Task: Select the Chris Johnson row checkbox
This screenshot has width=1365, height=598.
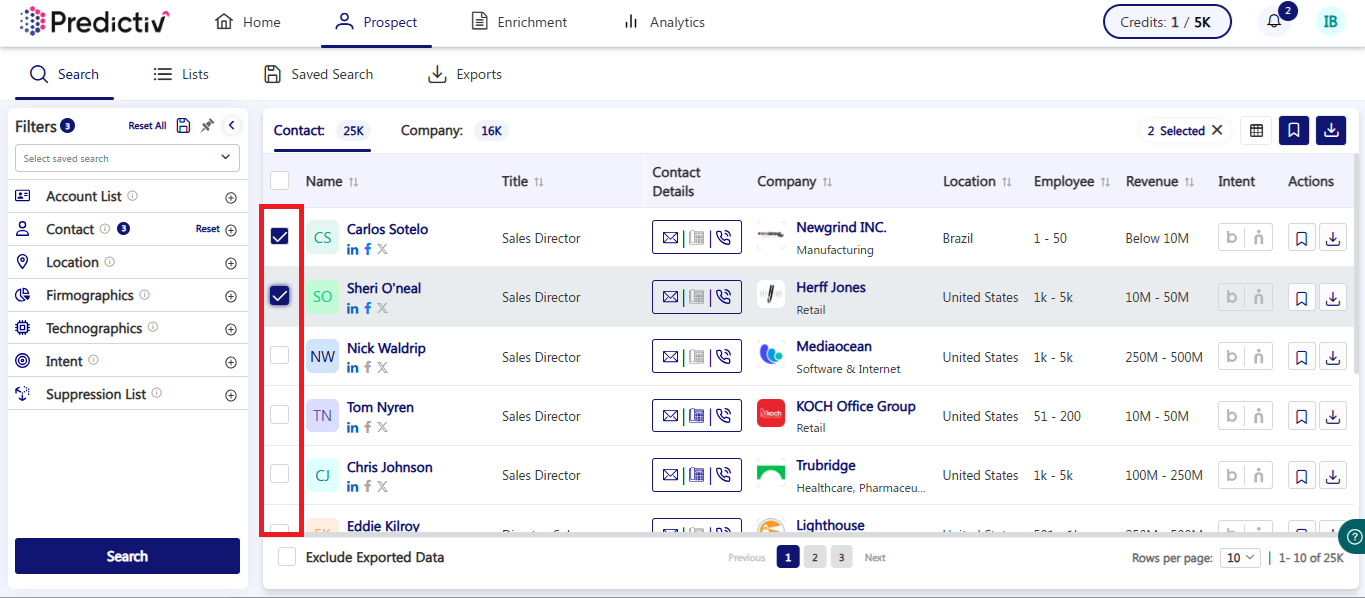Action: 280,473
